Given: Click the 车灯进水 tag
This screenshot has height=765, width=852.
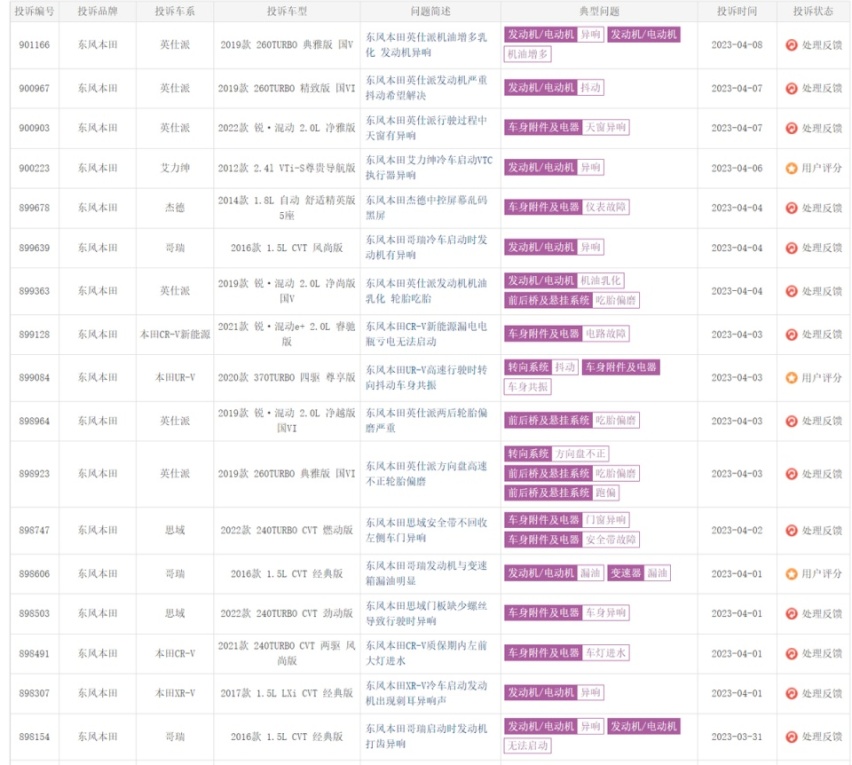Looking at the screenshot, I should click(x=605, y=653).
